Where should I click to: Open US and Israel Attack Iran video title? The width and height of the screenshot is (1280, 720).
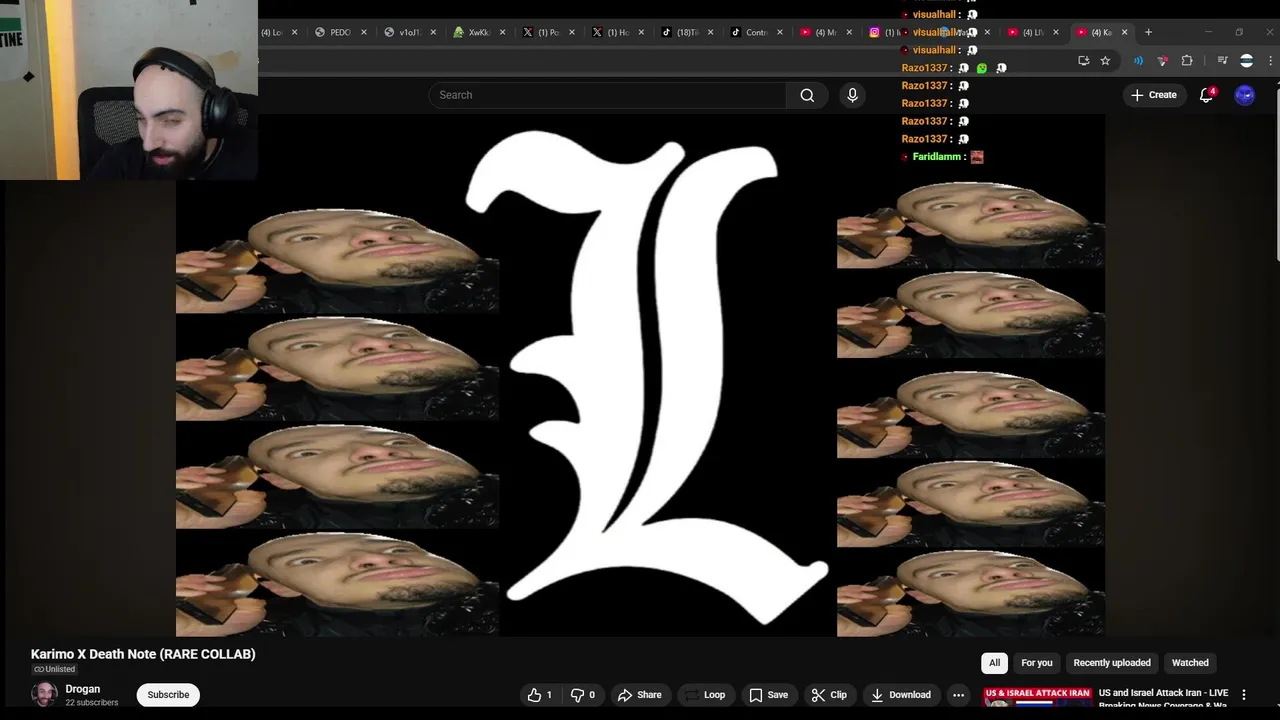(1164, 698)
